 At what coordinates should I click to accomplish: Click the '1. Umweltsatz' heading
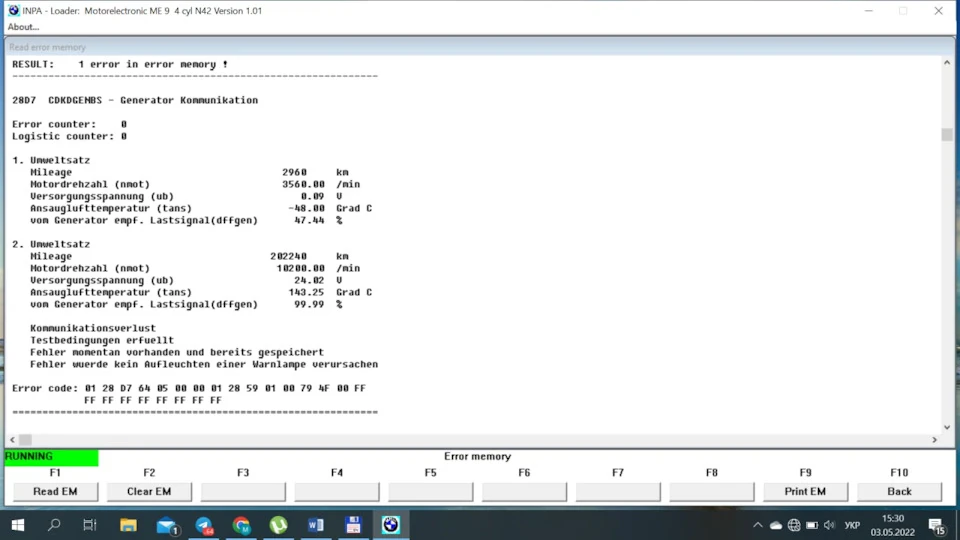(51, 160)
